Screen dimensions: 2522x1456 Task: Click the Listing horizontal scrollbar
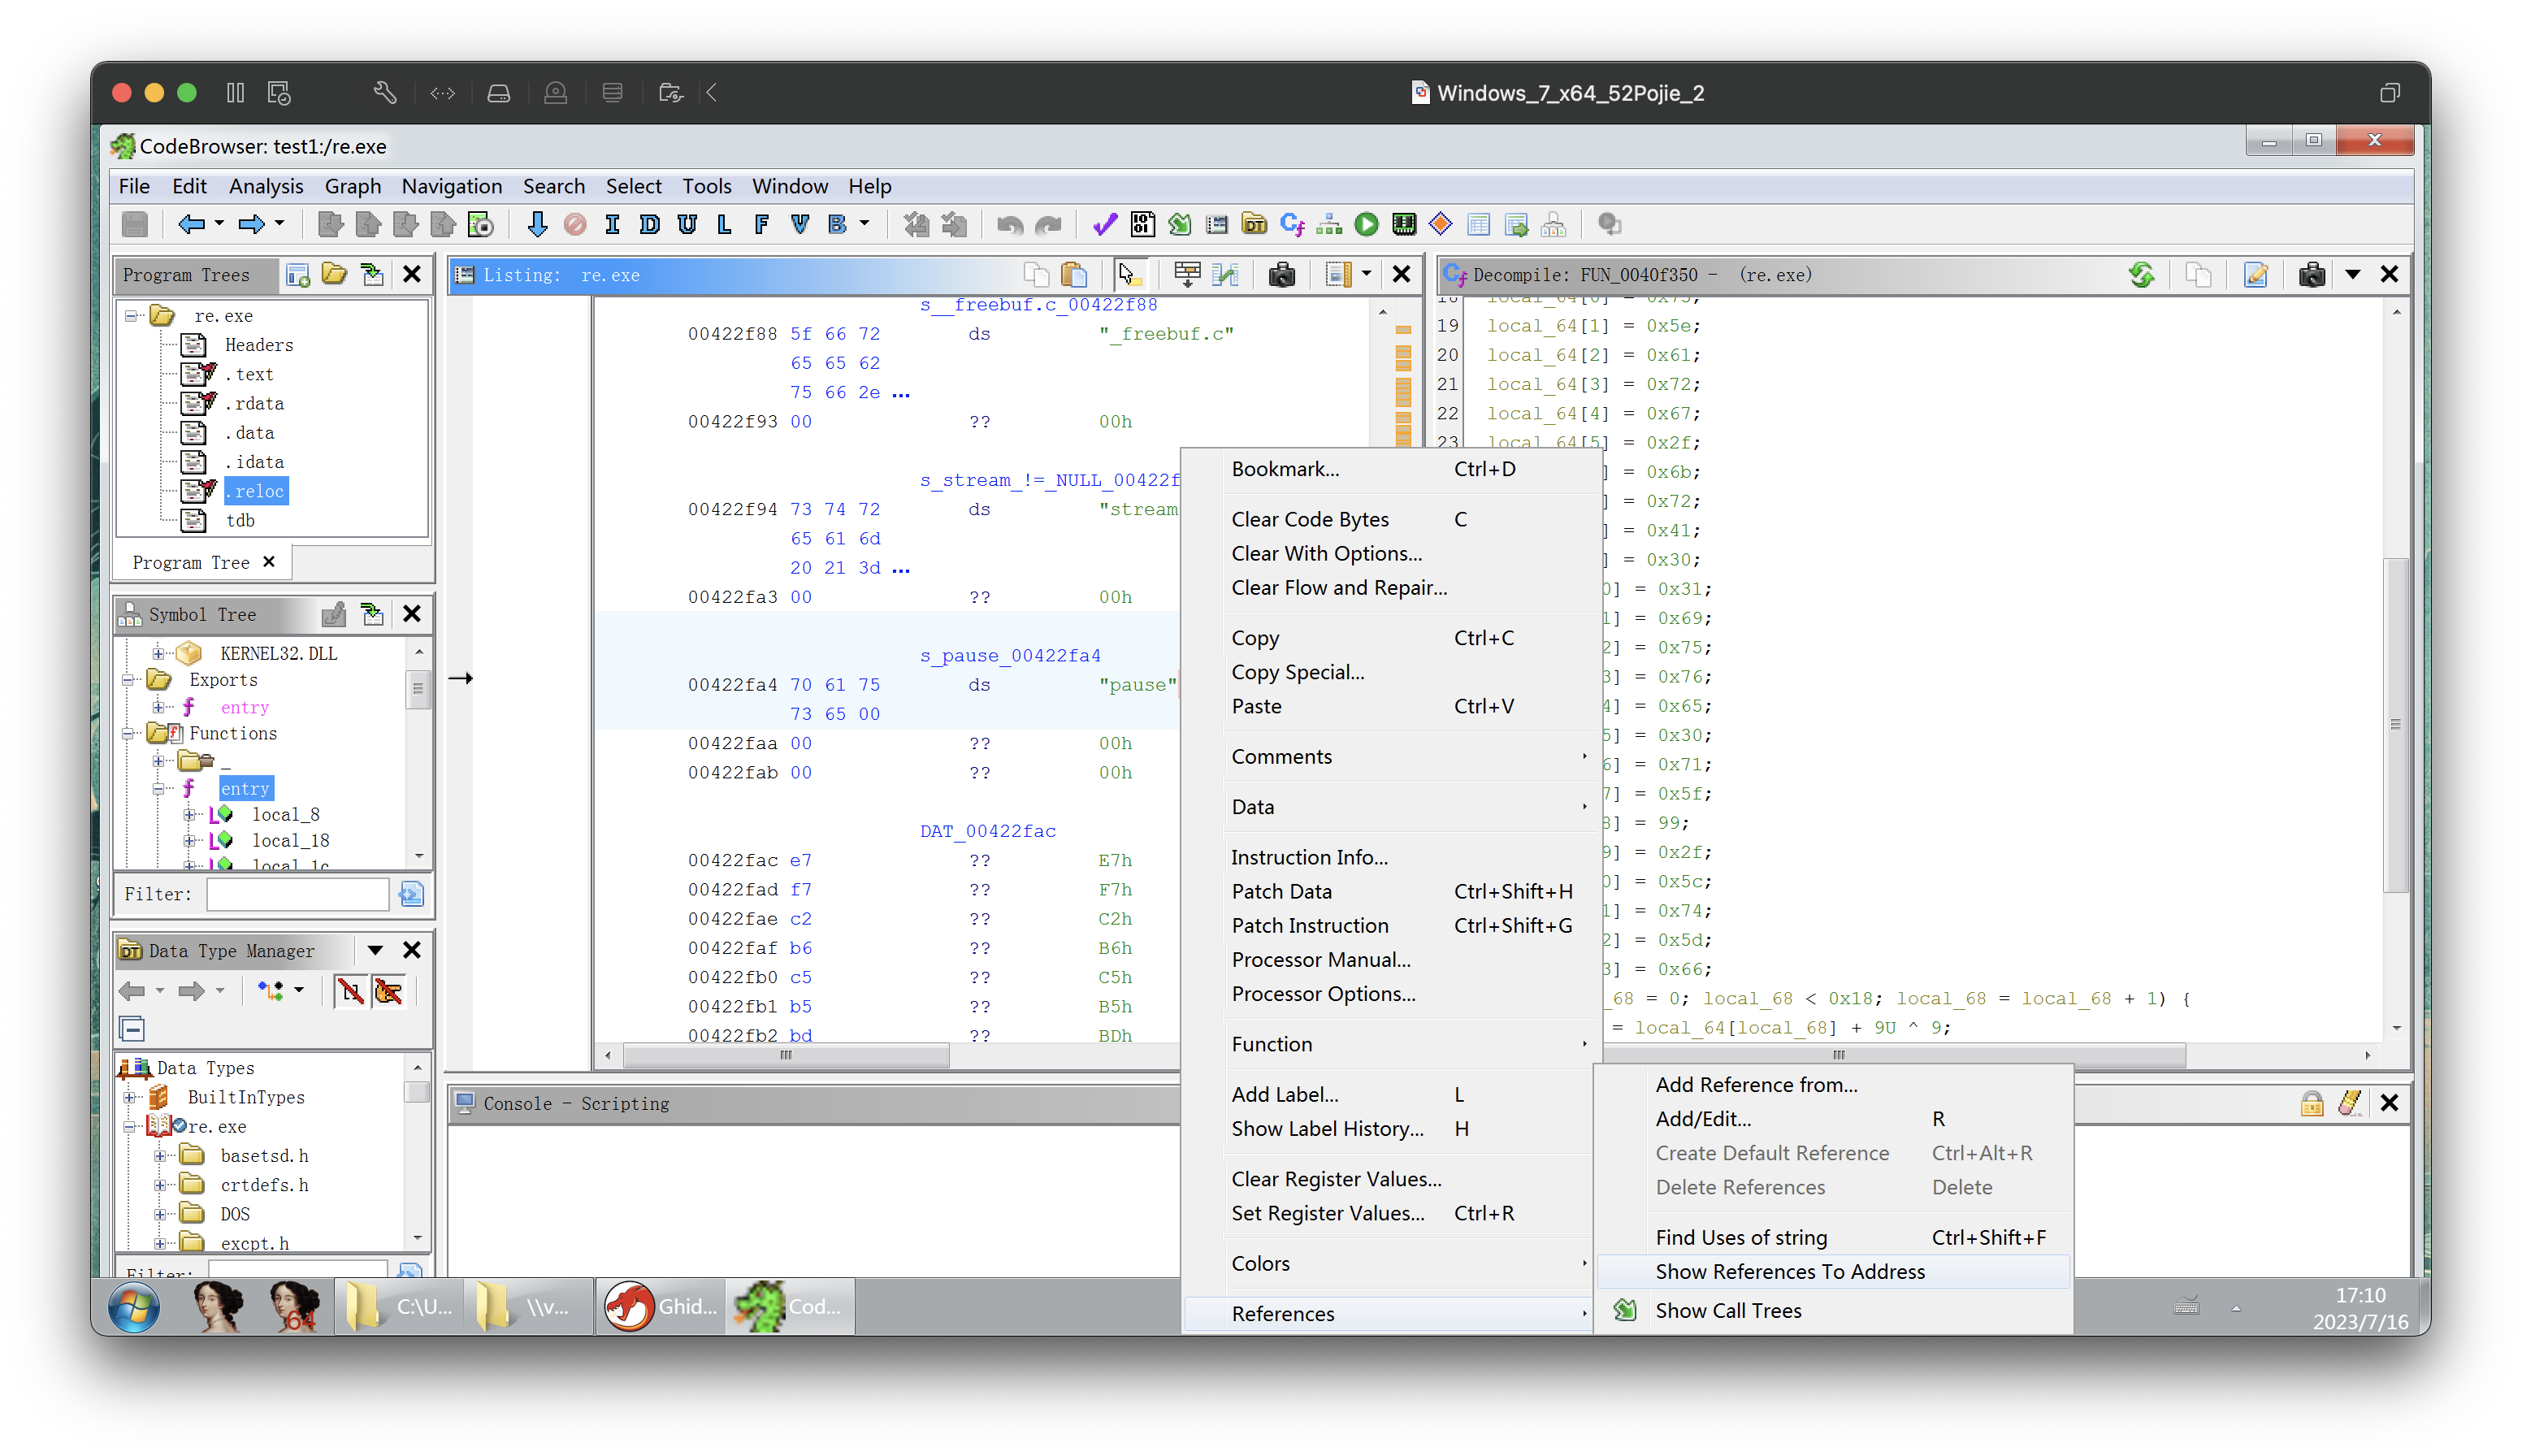coord(786,1055)
